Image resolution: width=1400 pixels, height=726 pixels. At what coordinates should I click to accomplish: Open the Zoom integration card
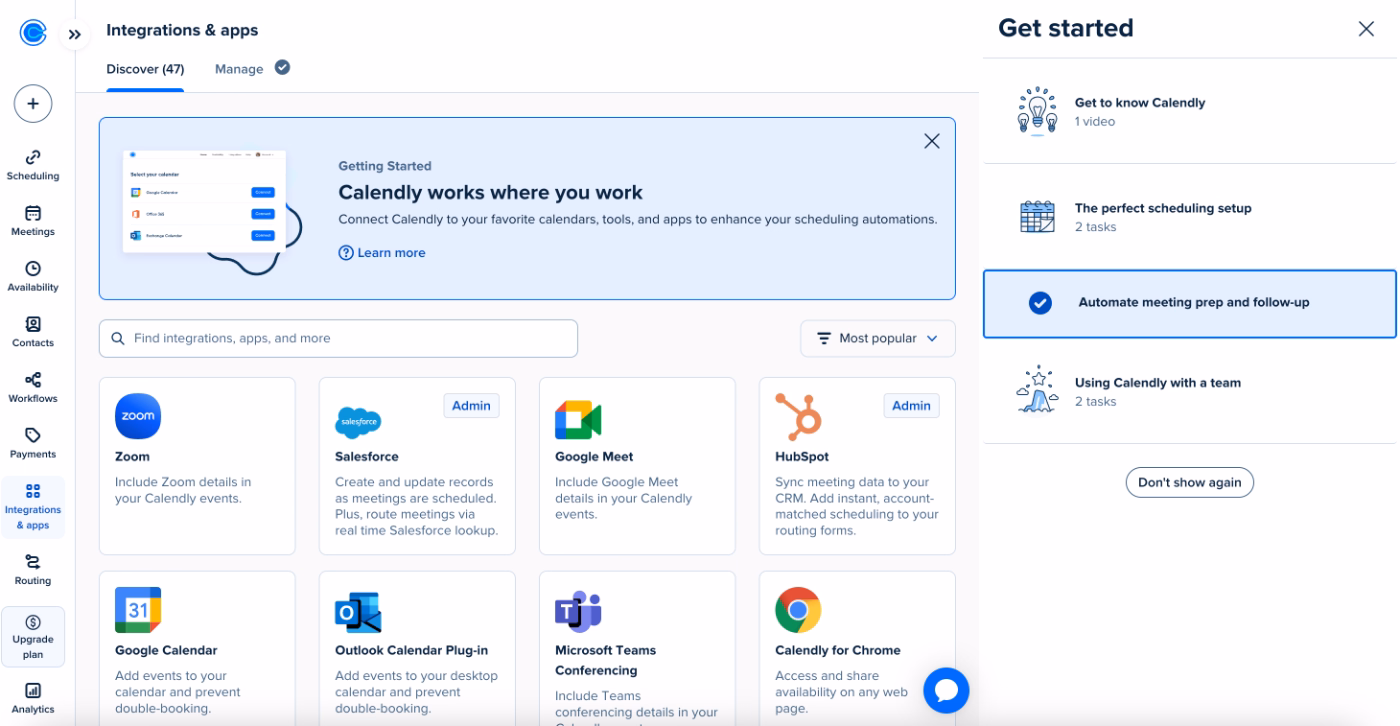tap(197, 466)
